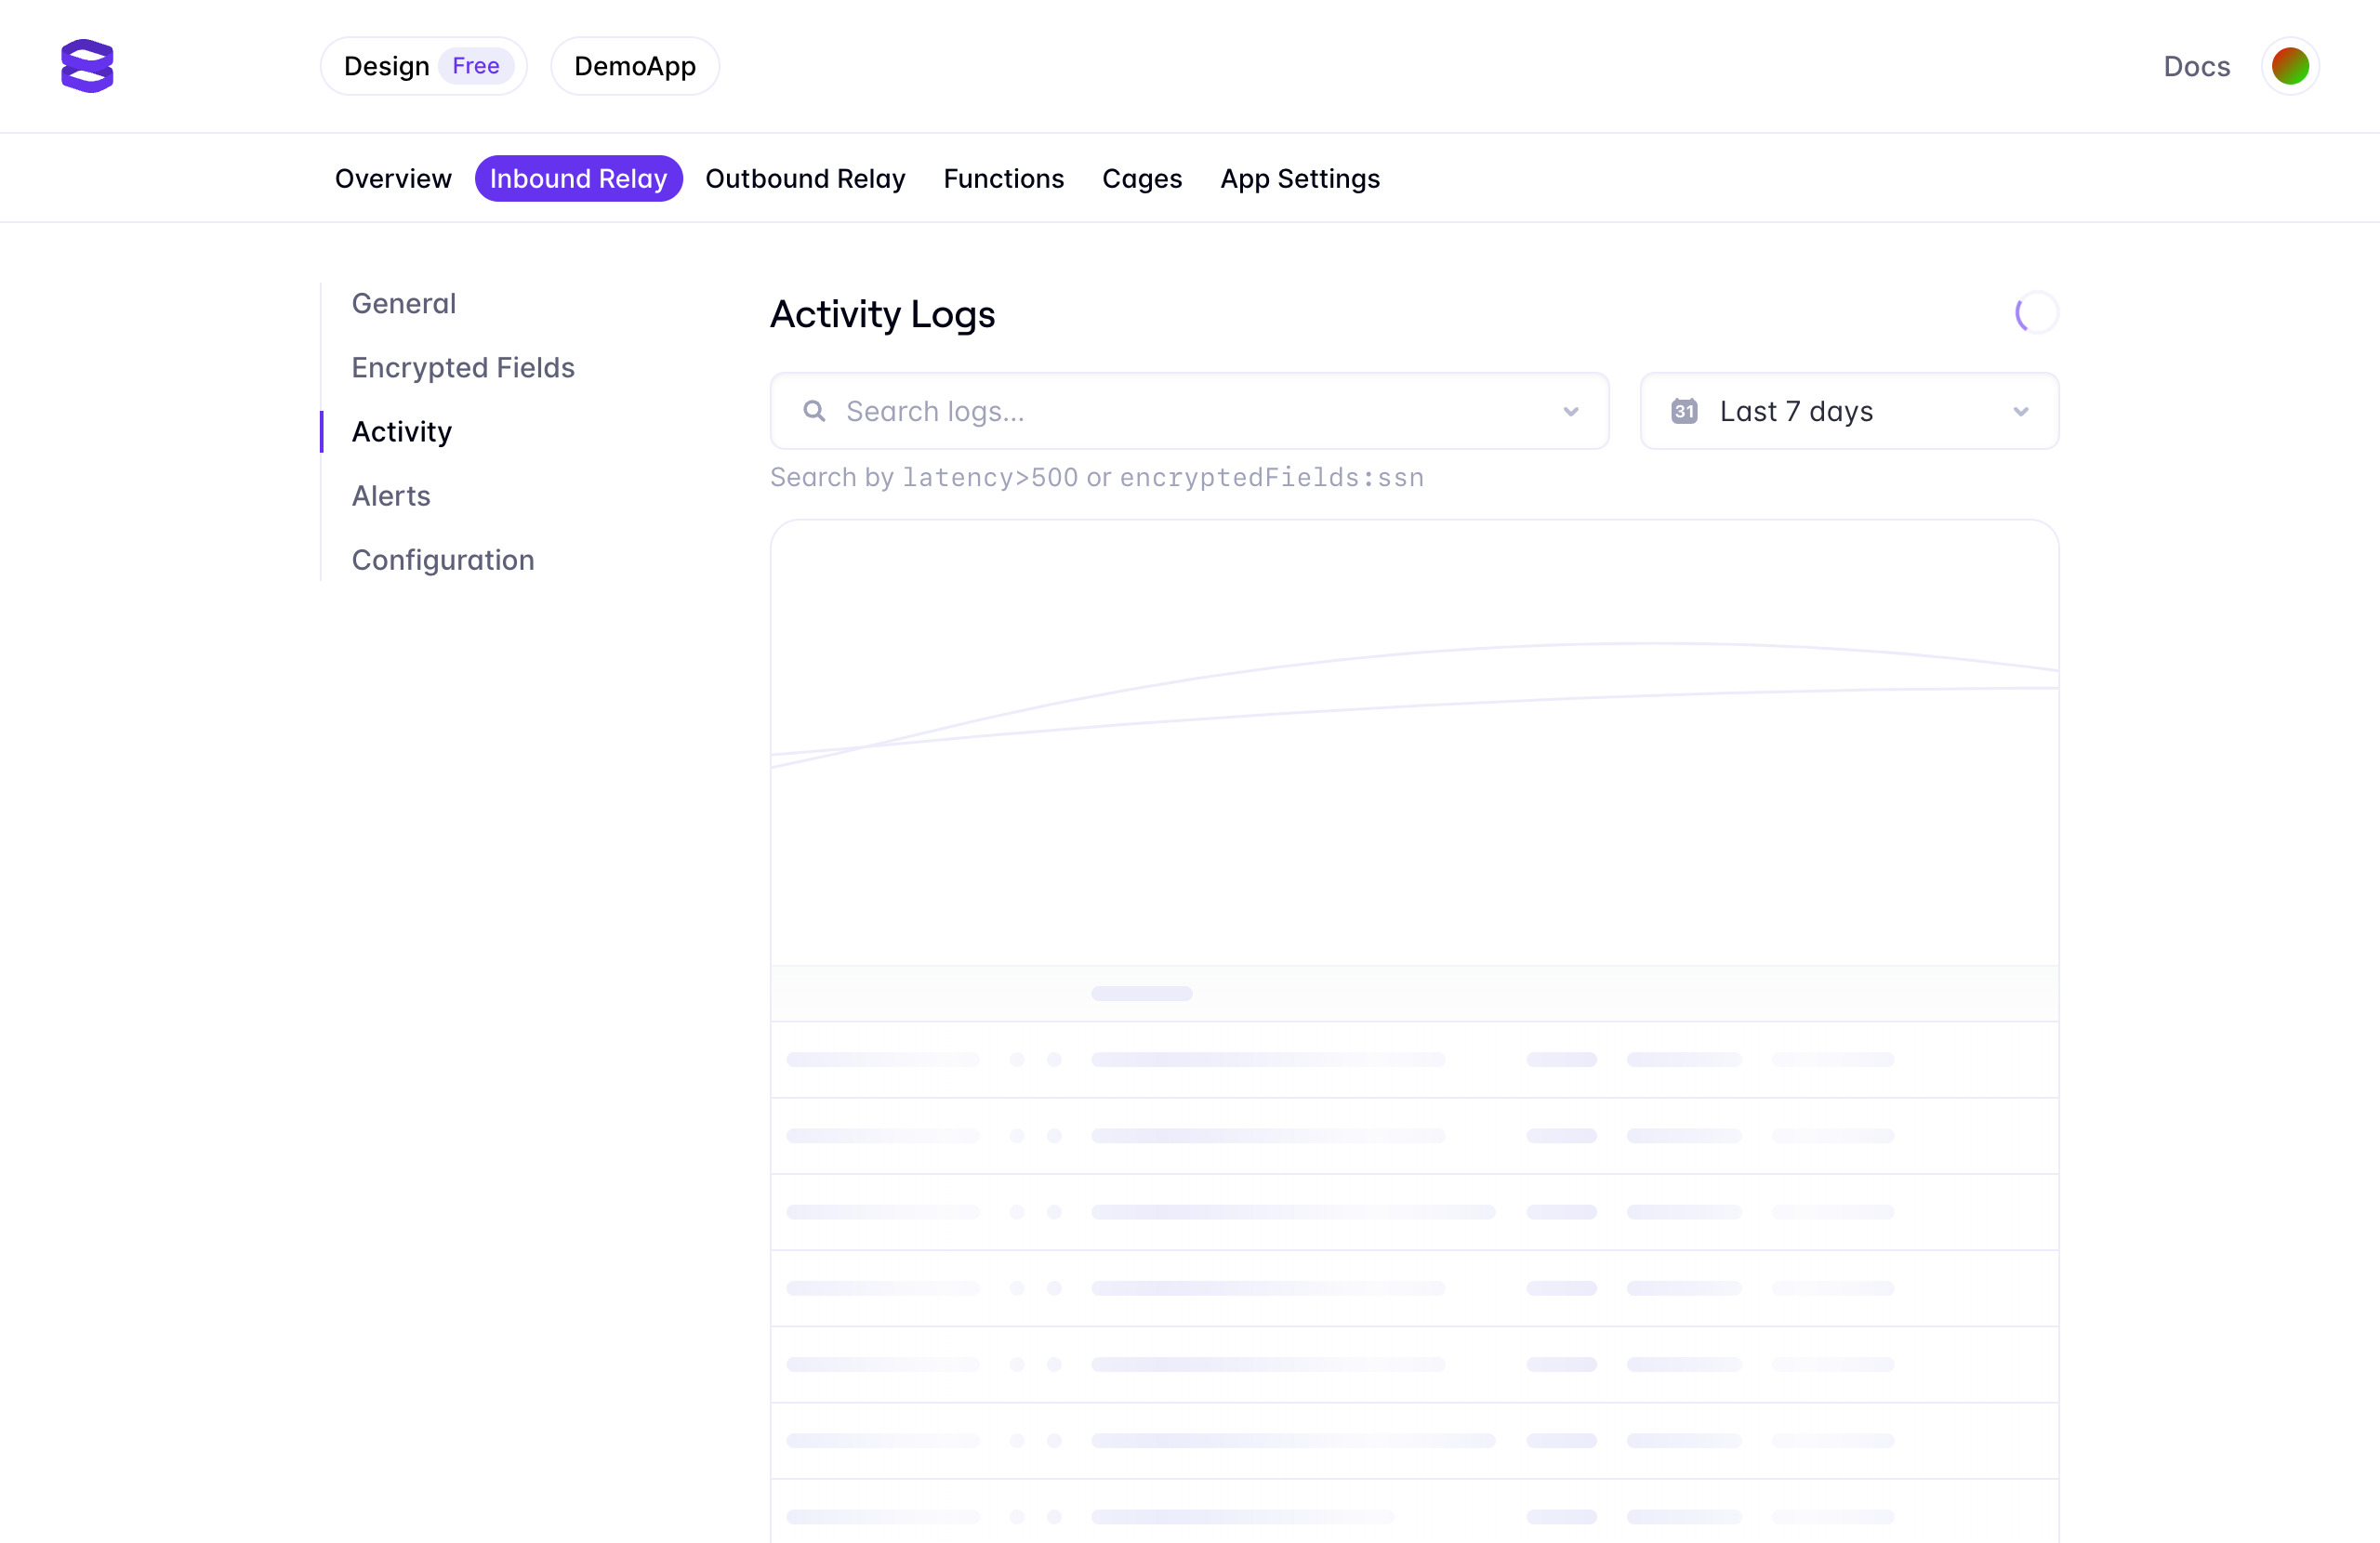The width and height of the screenshot is (2380, 1543).
Task: Switch to the Overview tab
Action: tap(393, 178)
